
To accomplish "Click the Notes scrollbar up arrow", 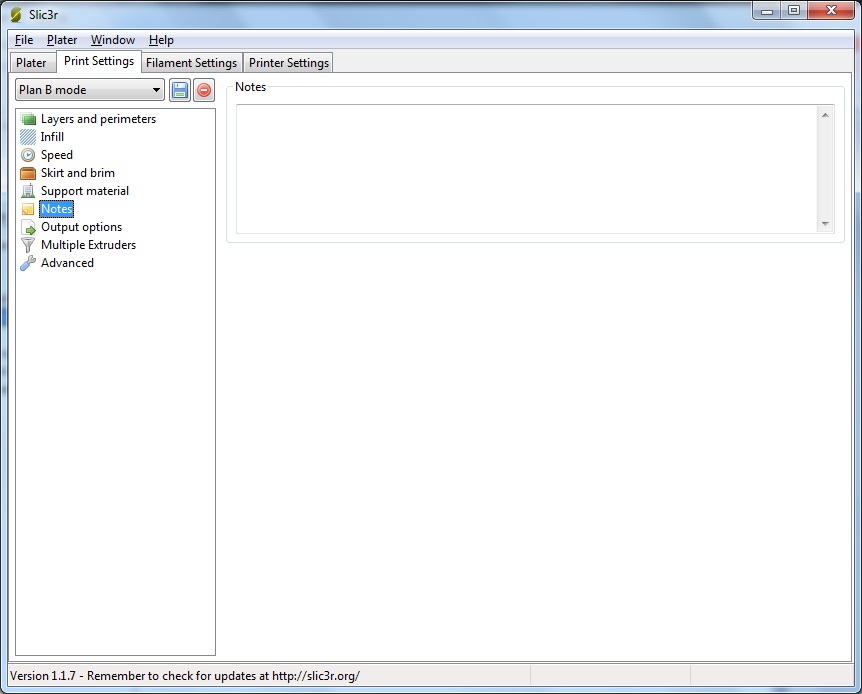I will pos(825,115).
